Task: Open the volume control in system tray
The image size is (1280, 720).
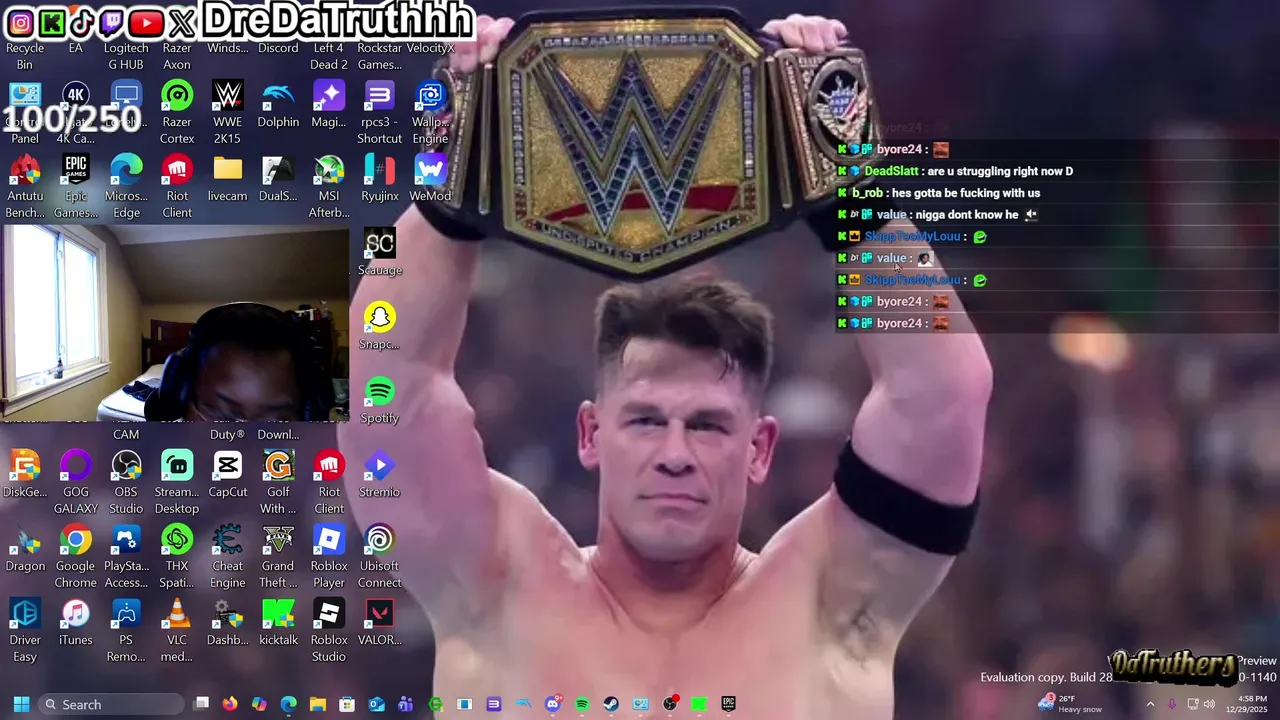Action: [1210, 704]
